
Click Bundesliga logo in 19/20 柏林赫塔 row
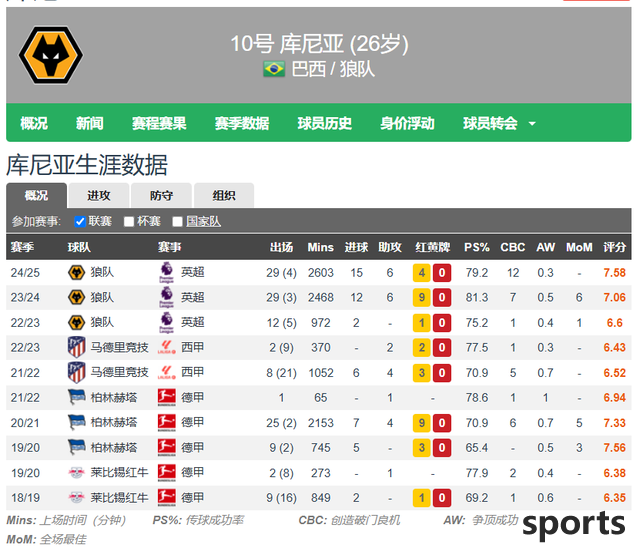pos(167,448)
